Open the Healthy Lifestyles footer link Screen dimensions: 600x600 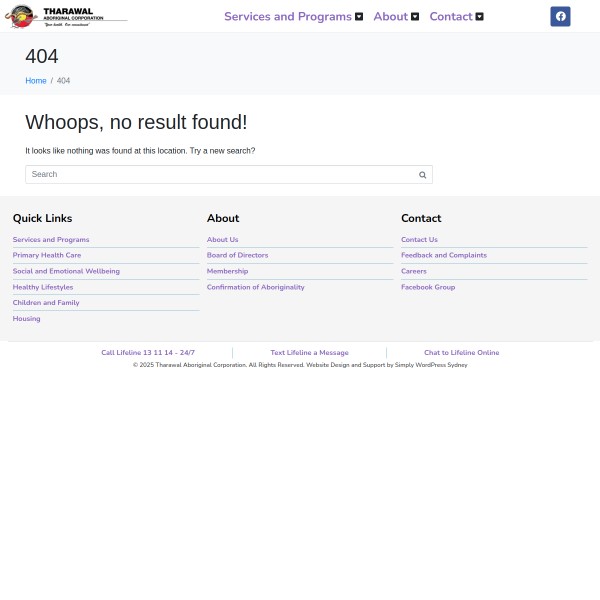[x=43, y=287]
